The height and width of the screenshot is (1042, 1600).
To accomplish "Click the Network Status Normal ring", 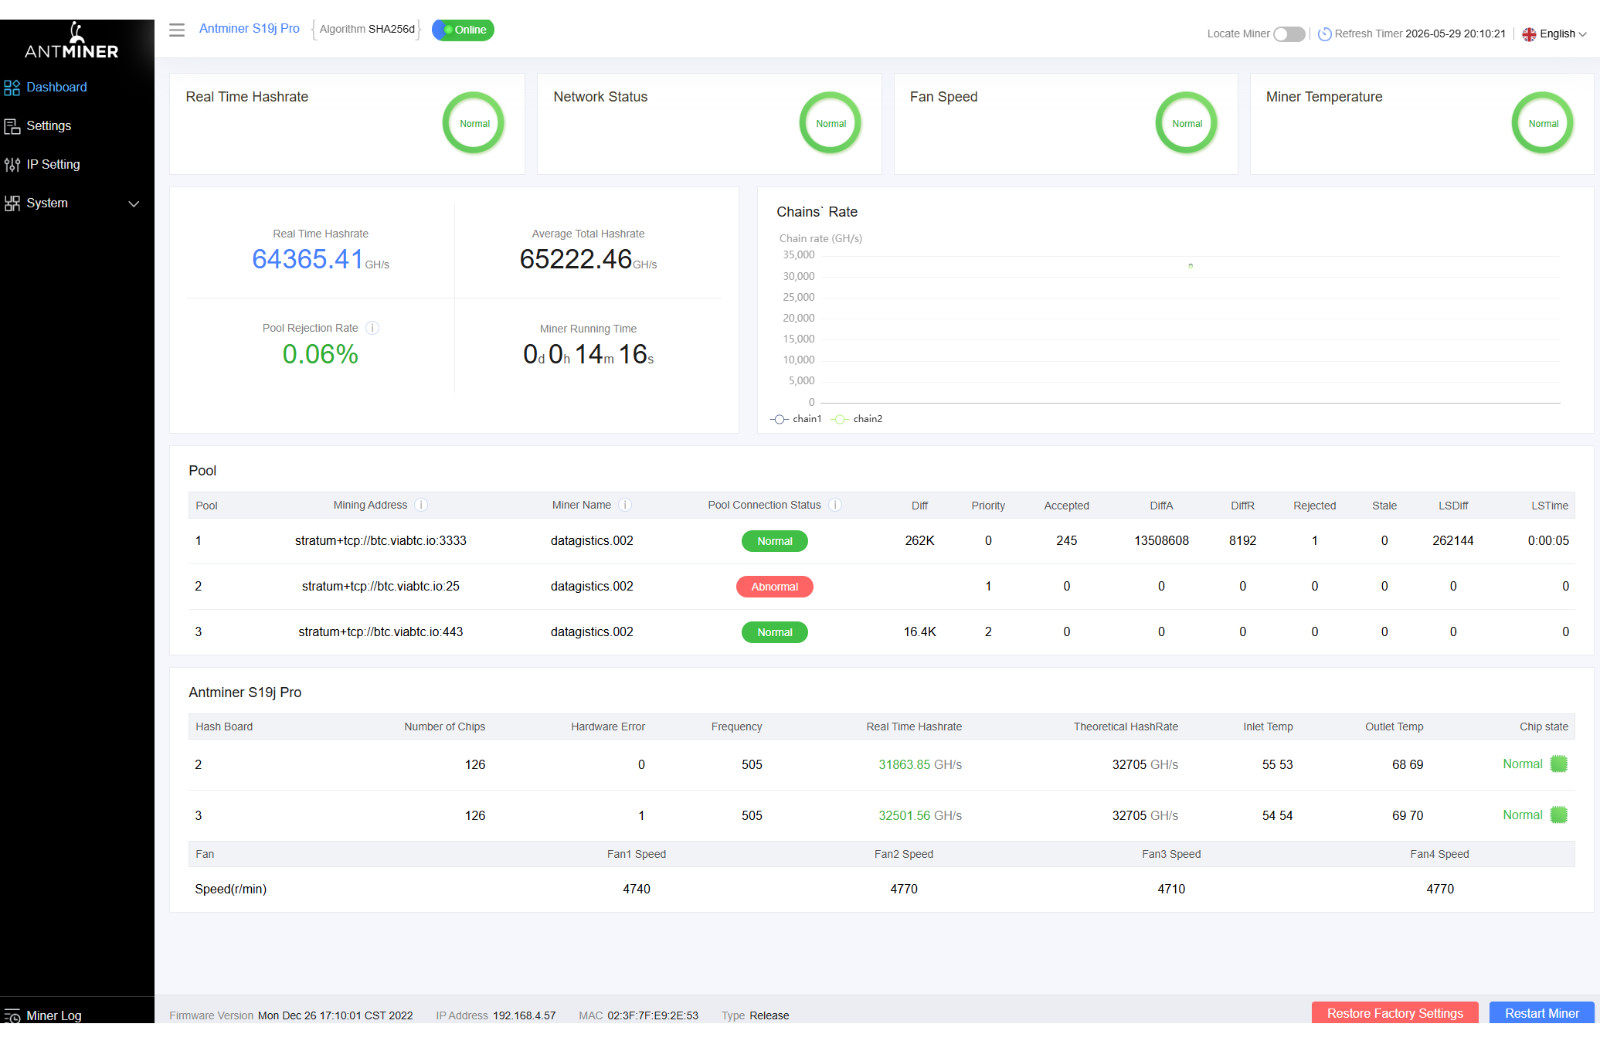I will [x=830, y=123].
